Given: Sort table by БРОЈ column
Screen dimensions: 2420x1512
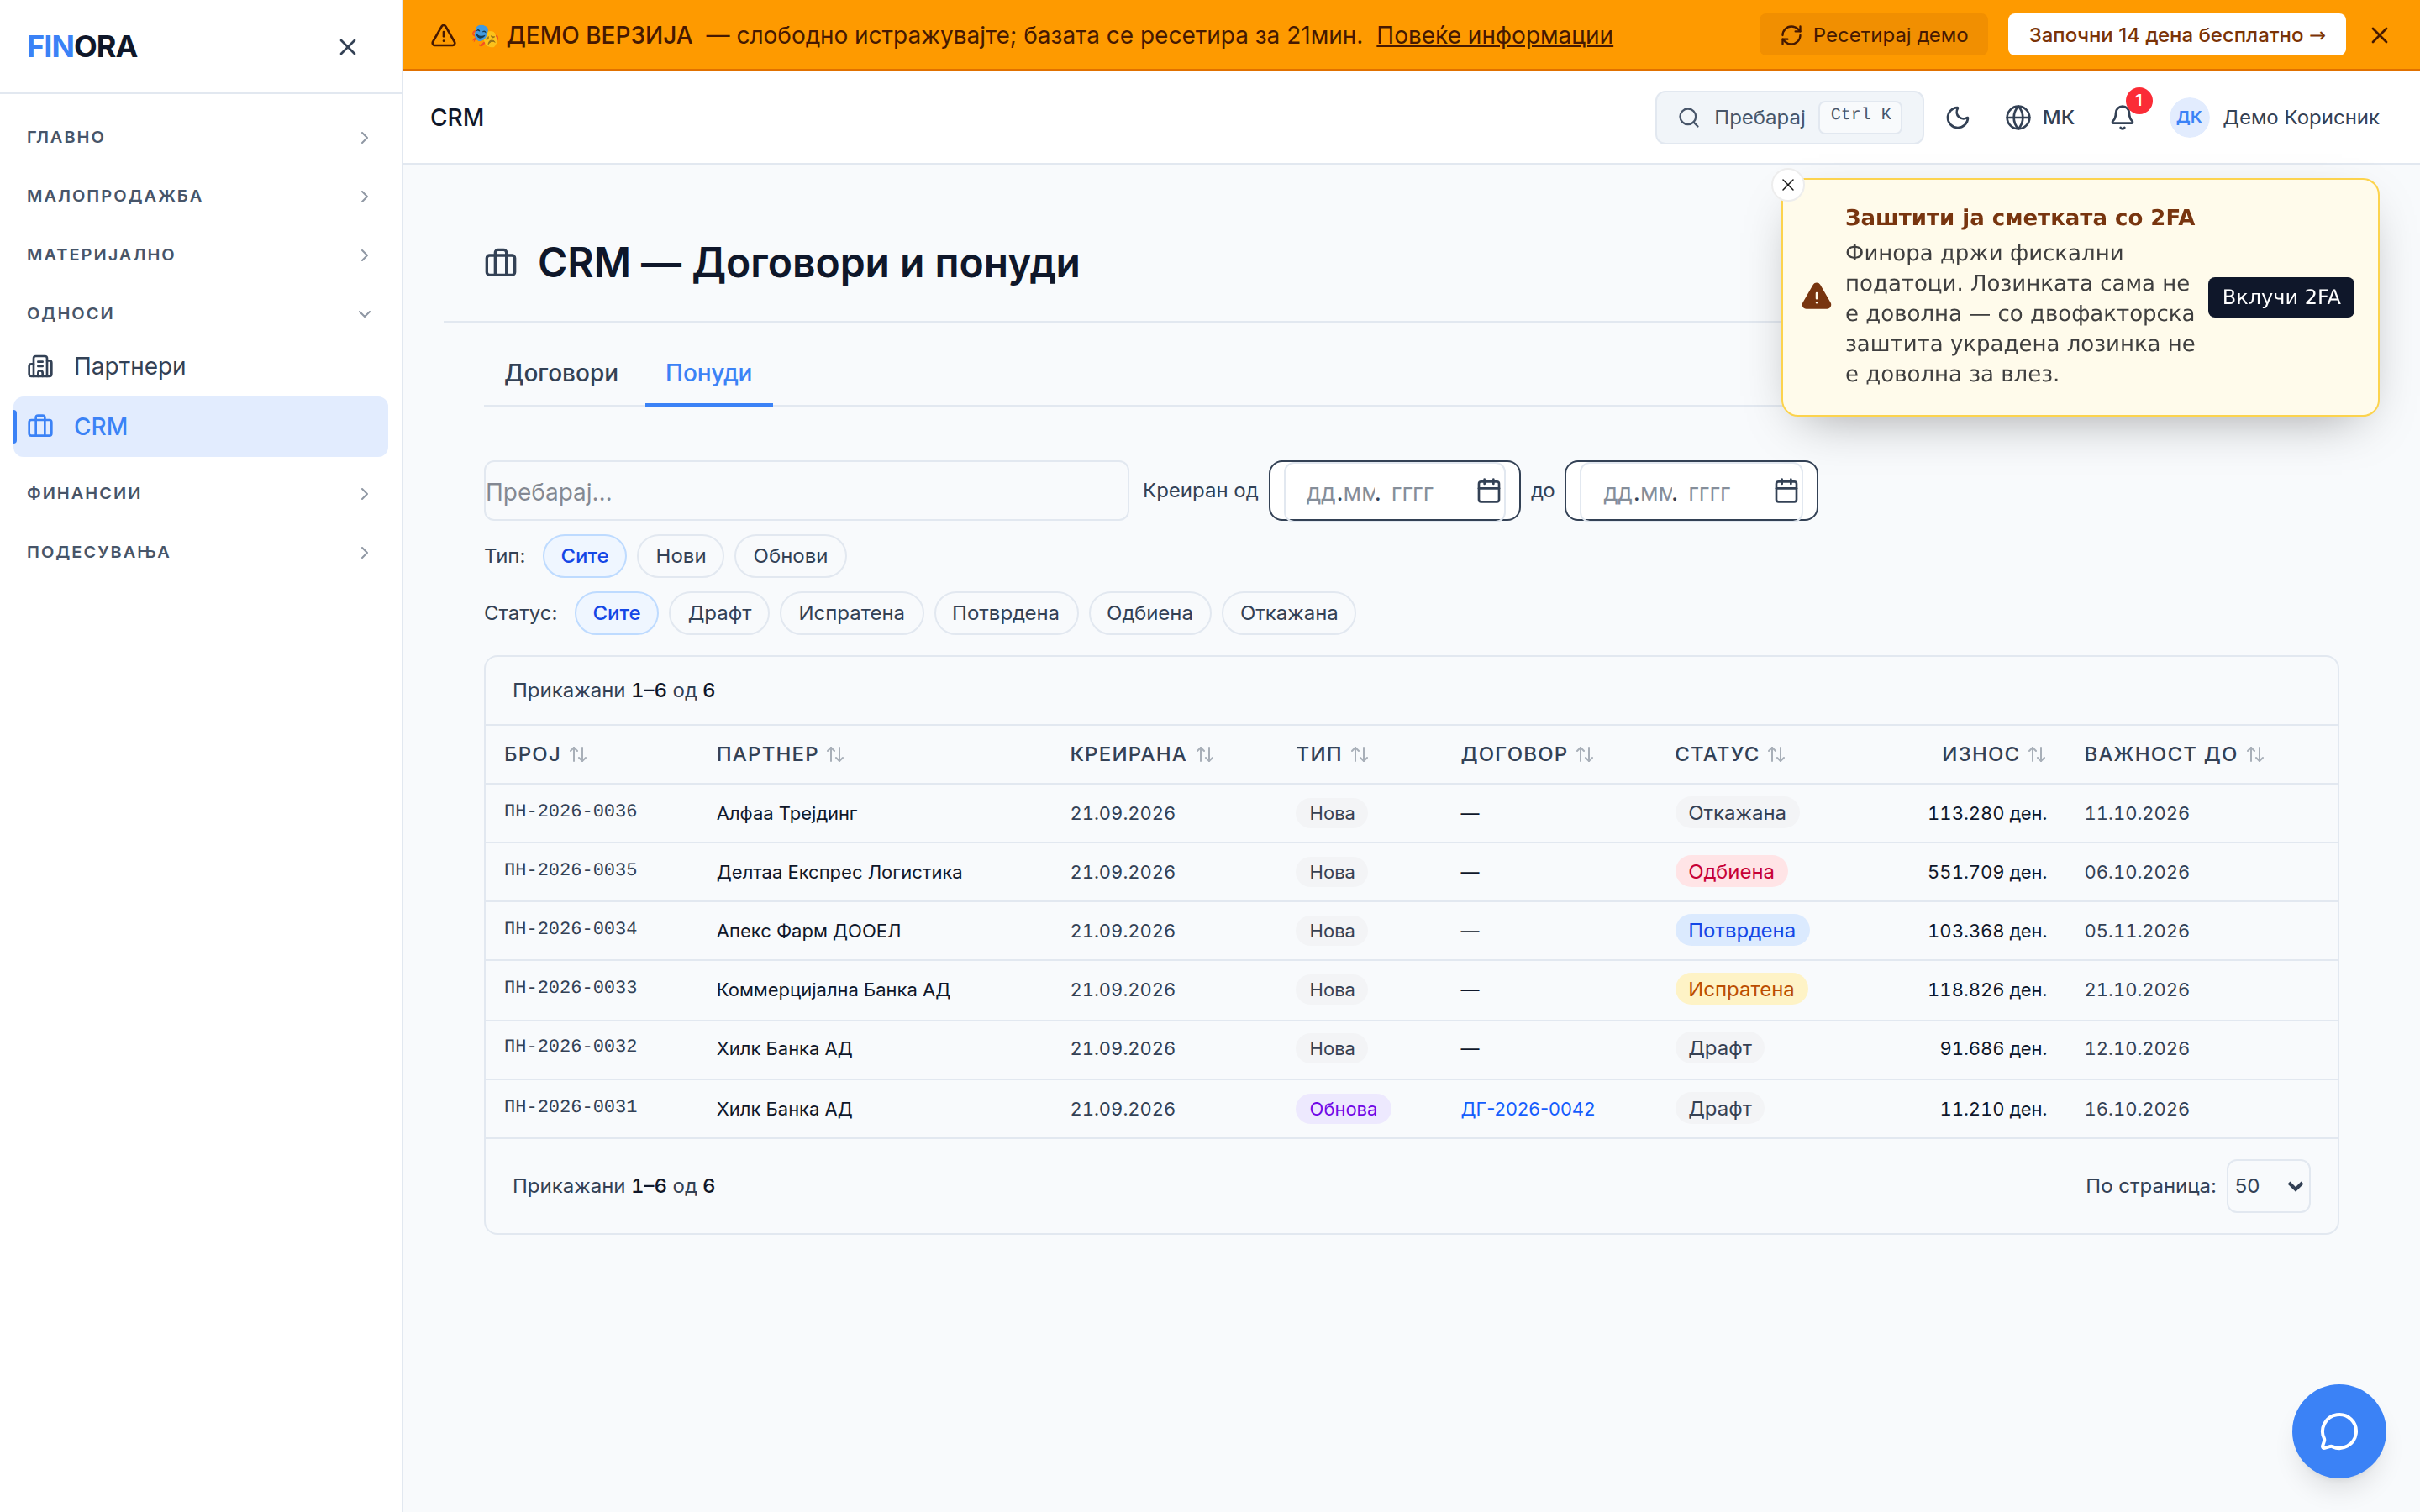Looking at the screenshot, I should click(x=545, y=754).
